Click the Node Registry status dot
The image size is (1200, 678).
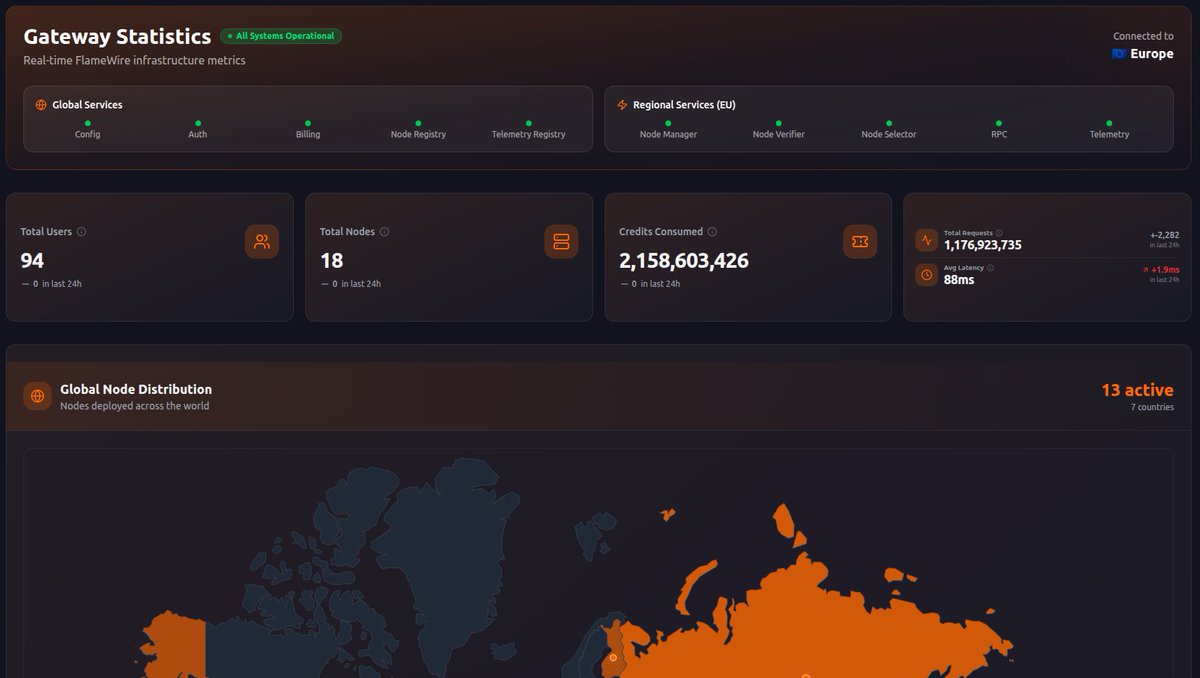coord(418,123)
